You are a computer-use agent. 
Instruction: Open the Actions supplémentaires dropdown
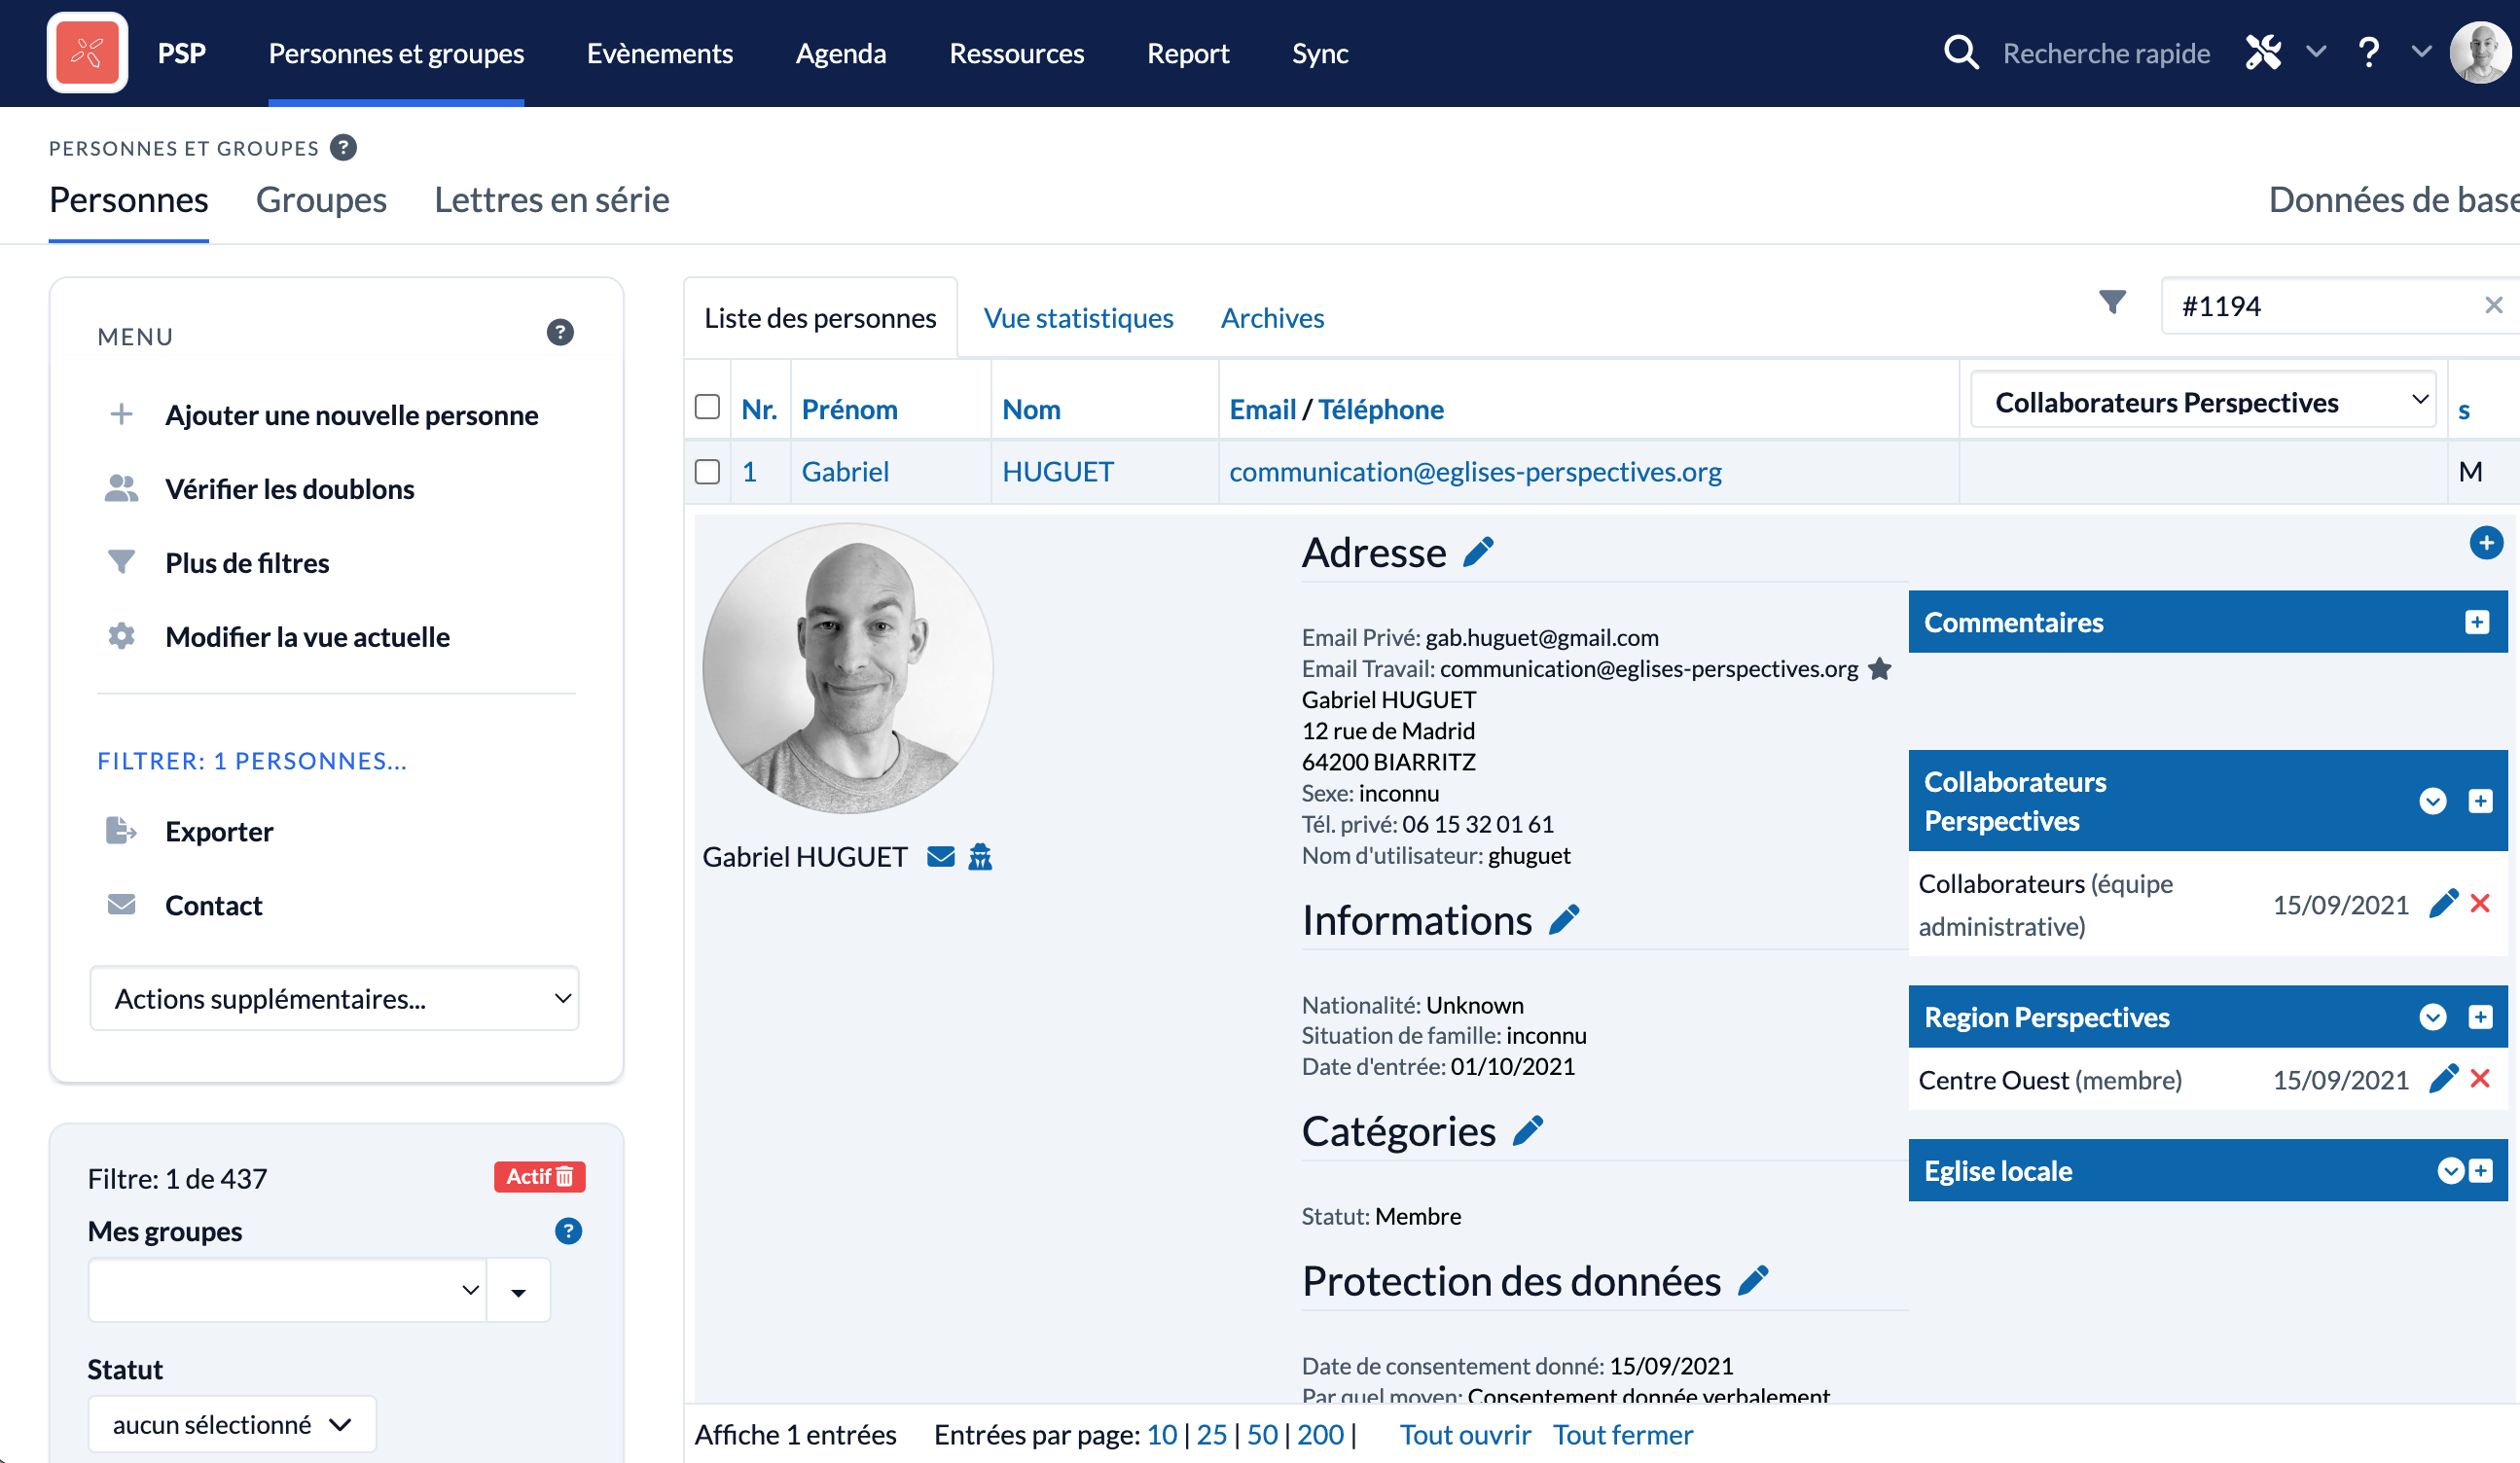coord(334,998)
